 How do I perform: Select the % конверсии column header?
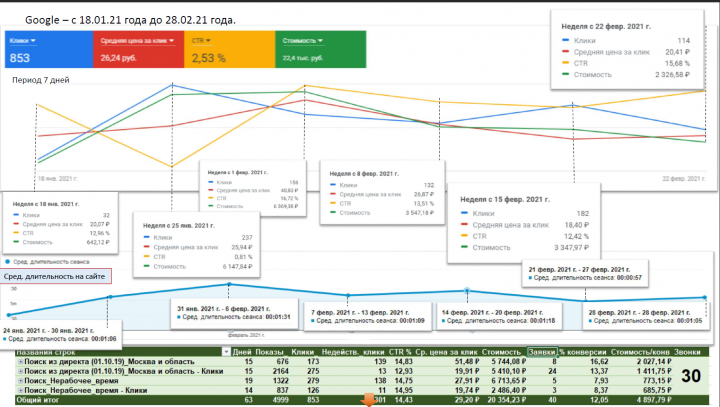coord(584,352)
